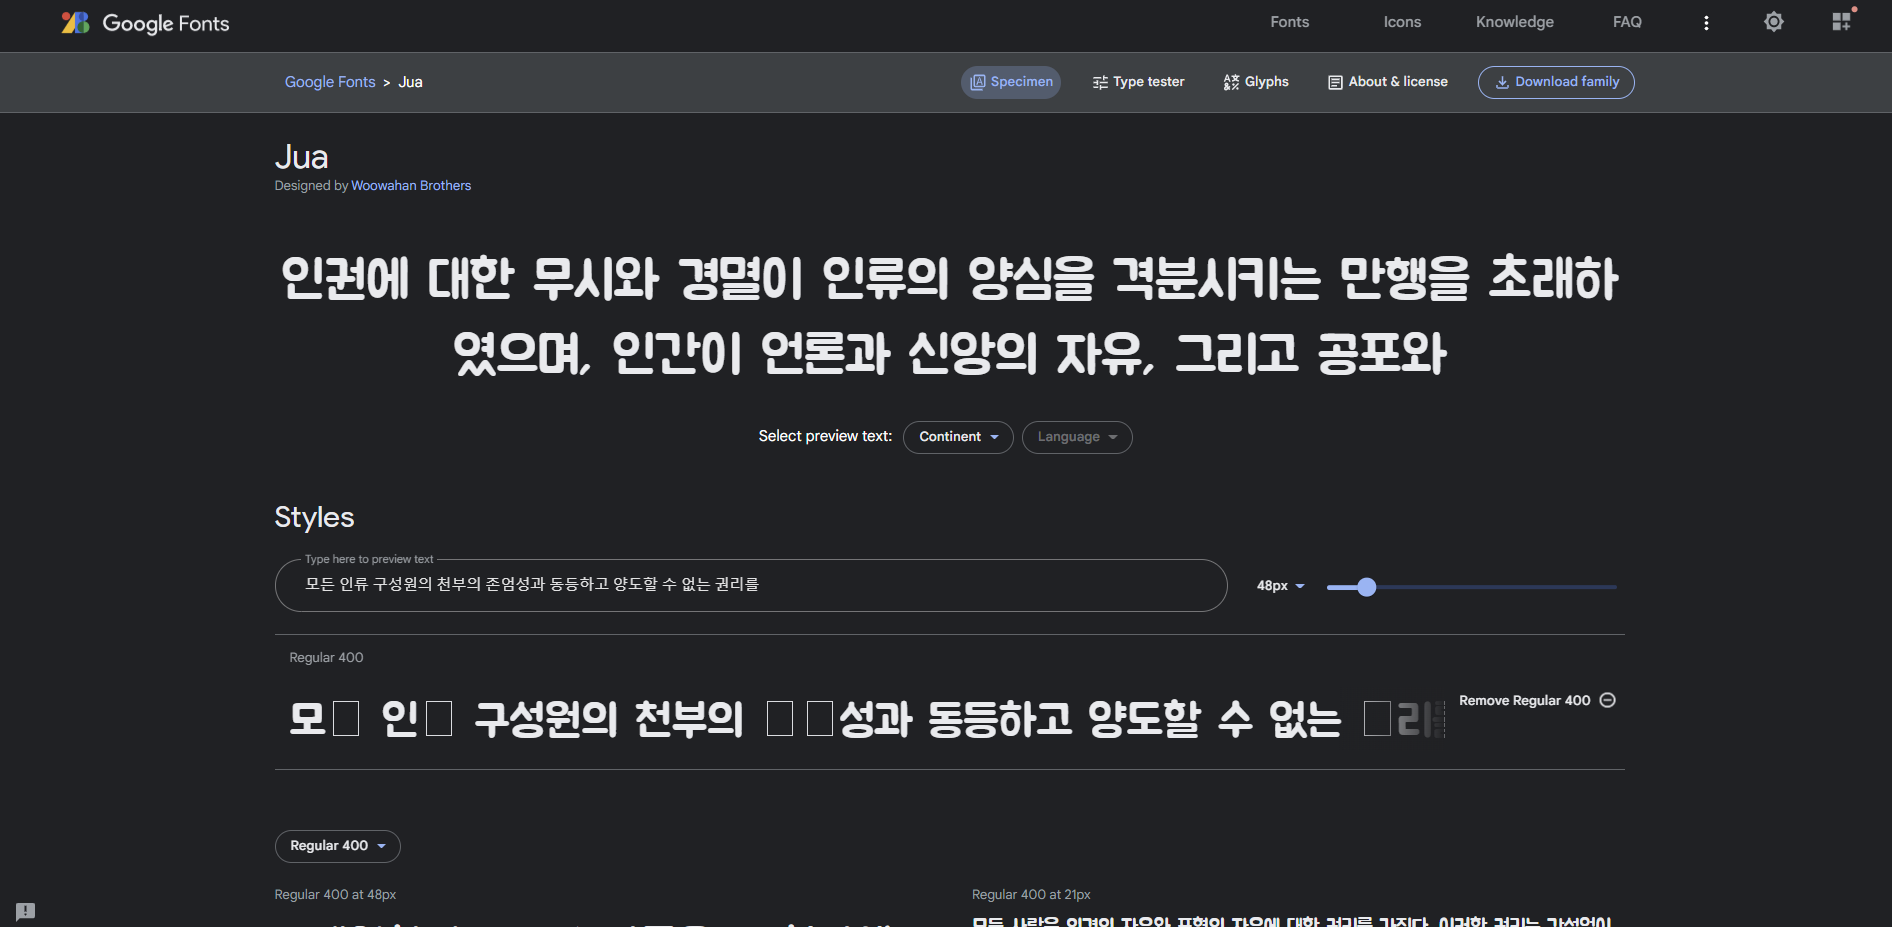Click the font size slider handle
This screenshot has height=927, width=1892.
pos(1367,587)
